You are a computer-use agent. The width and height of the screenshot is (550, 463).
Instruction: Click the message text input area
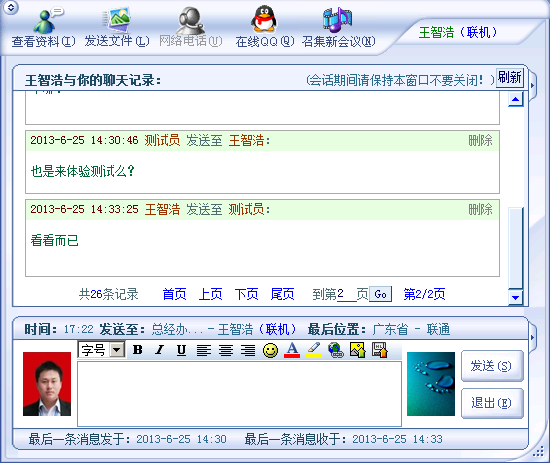coord(239,394)
